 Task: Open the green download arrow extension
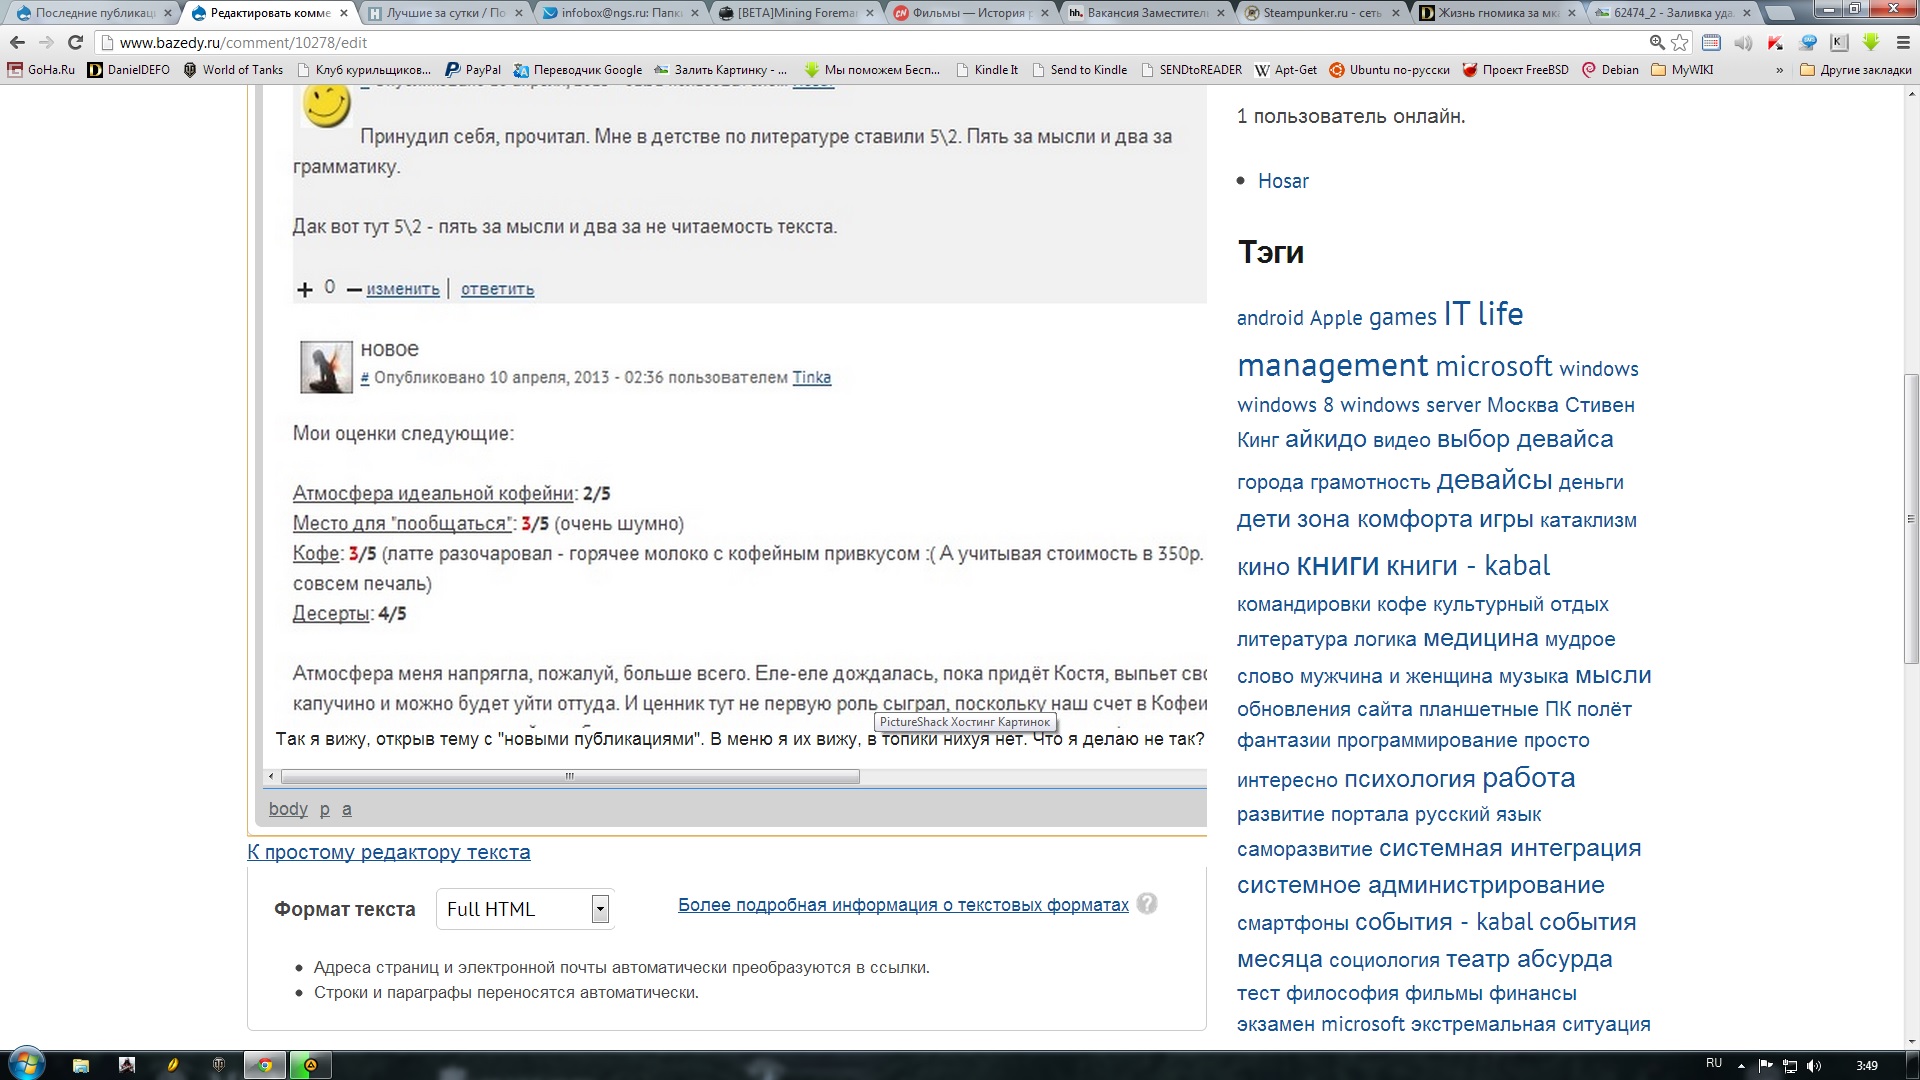[1871, 42]
